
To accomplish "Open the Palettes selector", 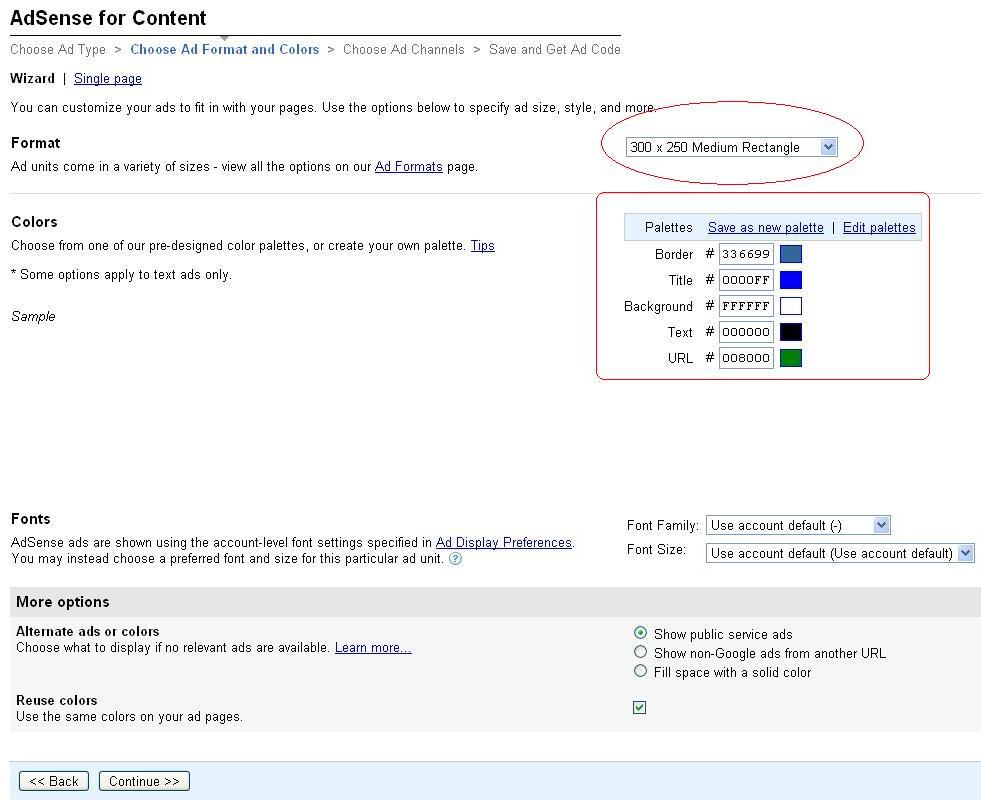I will click(x=668, y=228).
